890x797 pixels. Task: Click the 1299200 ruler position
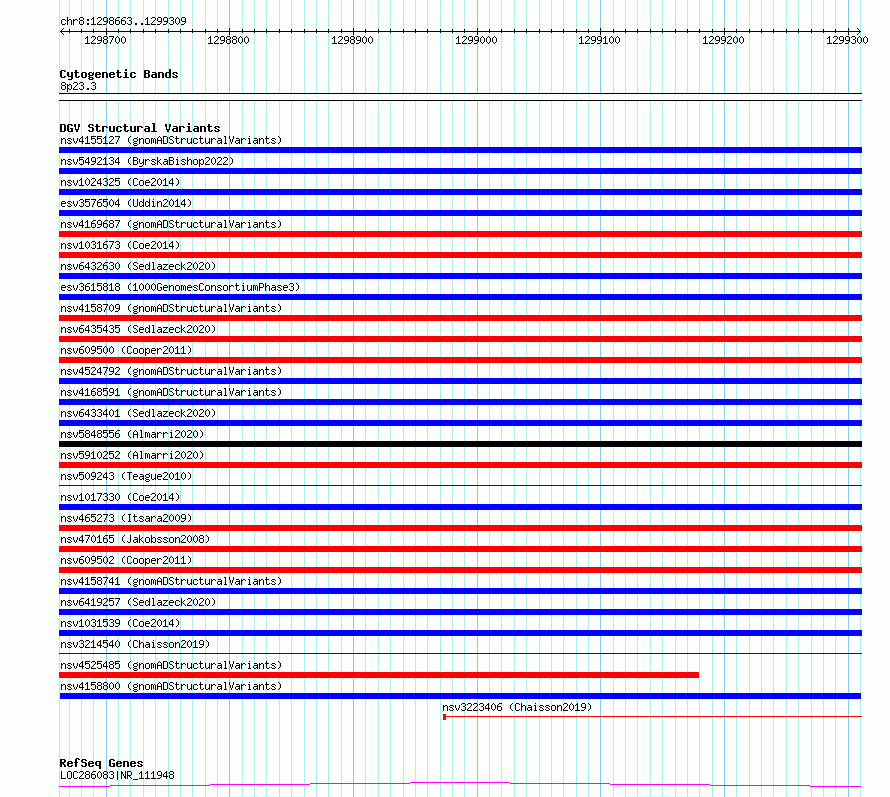pyautogui.click(x=723, y=40)
